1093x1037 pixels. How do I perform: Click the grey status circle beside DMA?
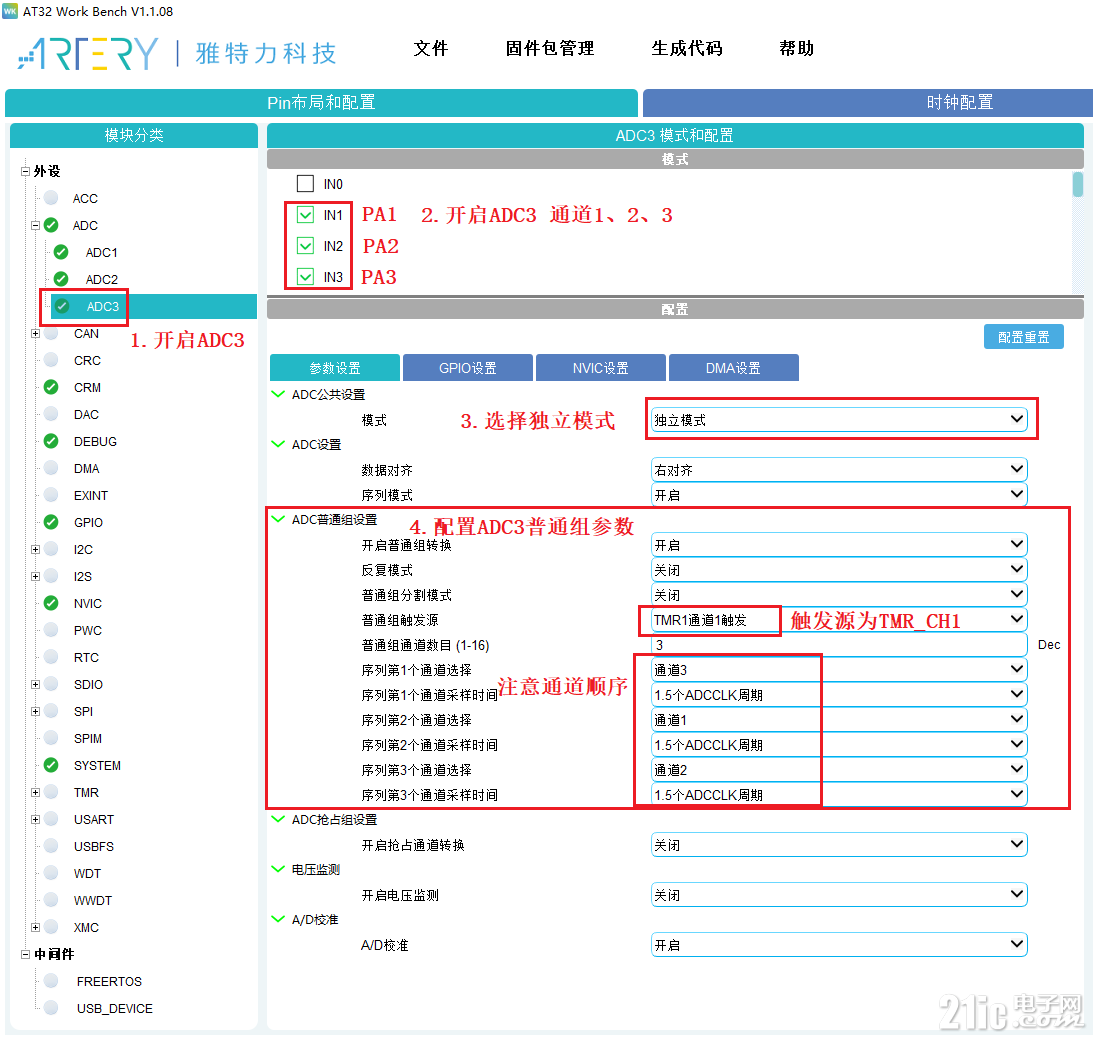[x=51, y=468]
